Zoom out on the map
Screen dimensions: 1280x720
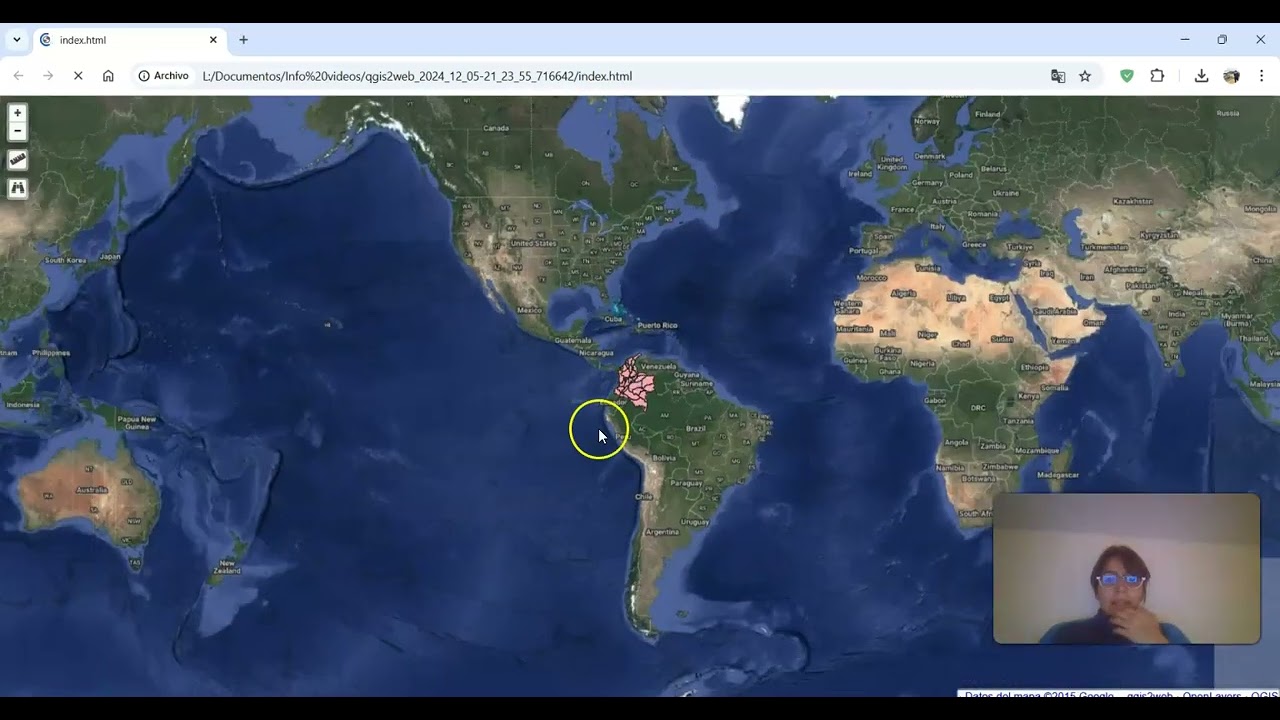click(x=17, y=131)
